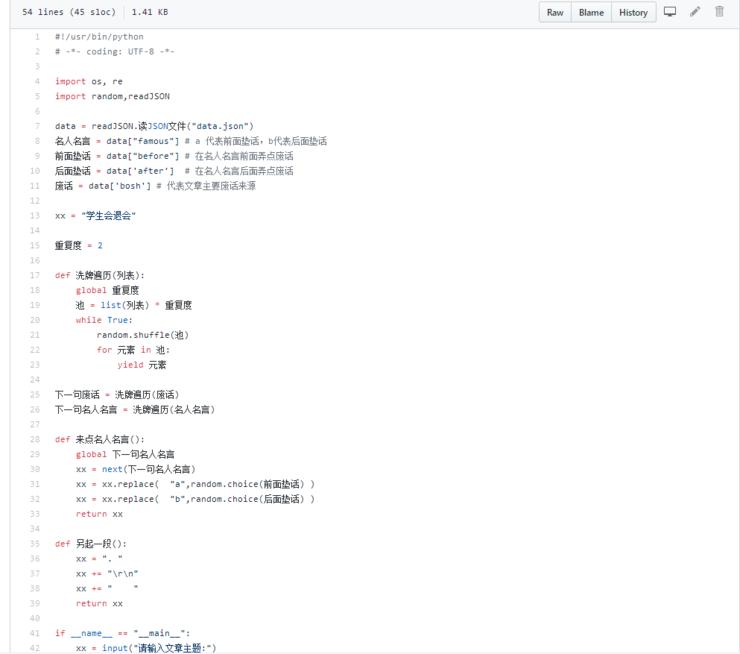Select line number 35
Screen dimensions: 740x654
35,544
